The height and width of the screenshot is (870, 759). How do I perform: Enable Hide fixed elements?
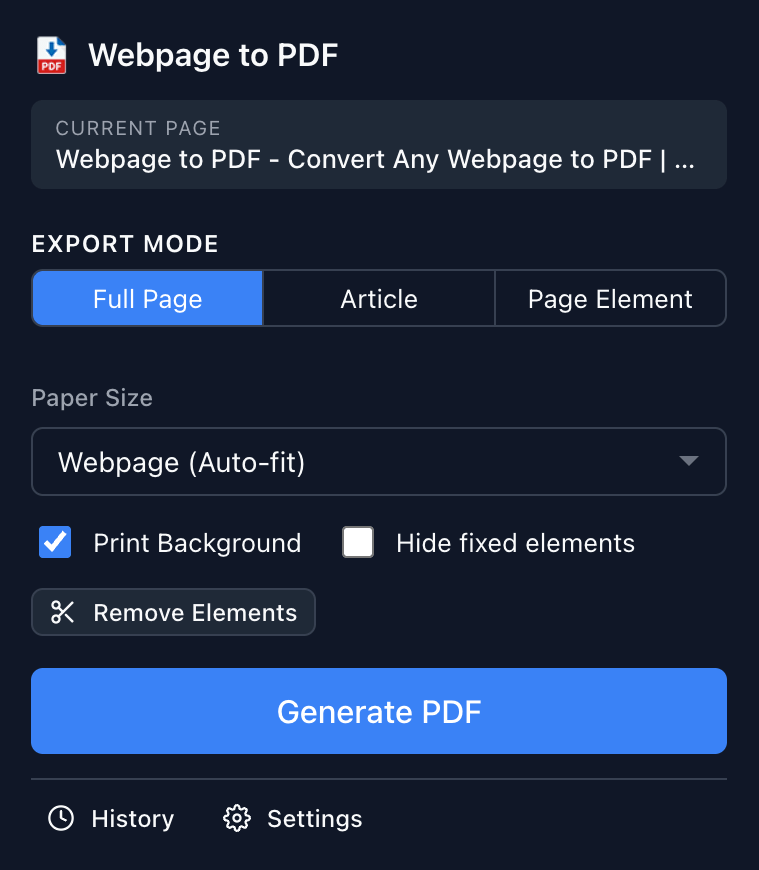tap(357, 542)
